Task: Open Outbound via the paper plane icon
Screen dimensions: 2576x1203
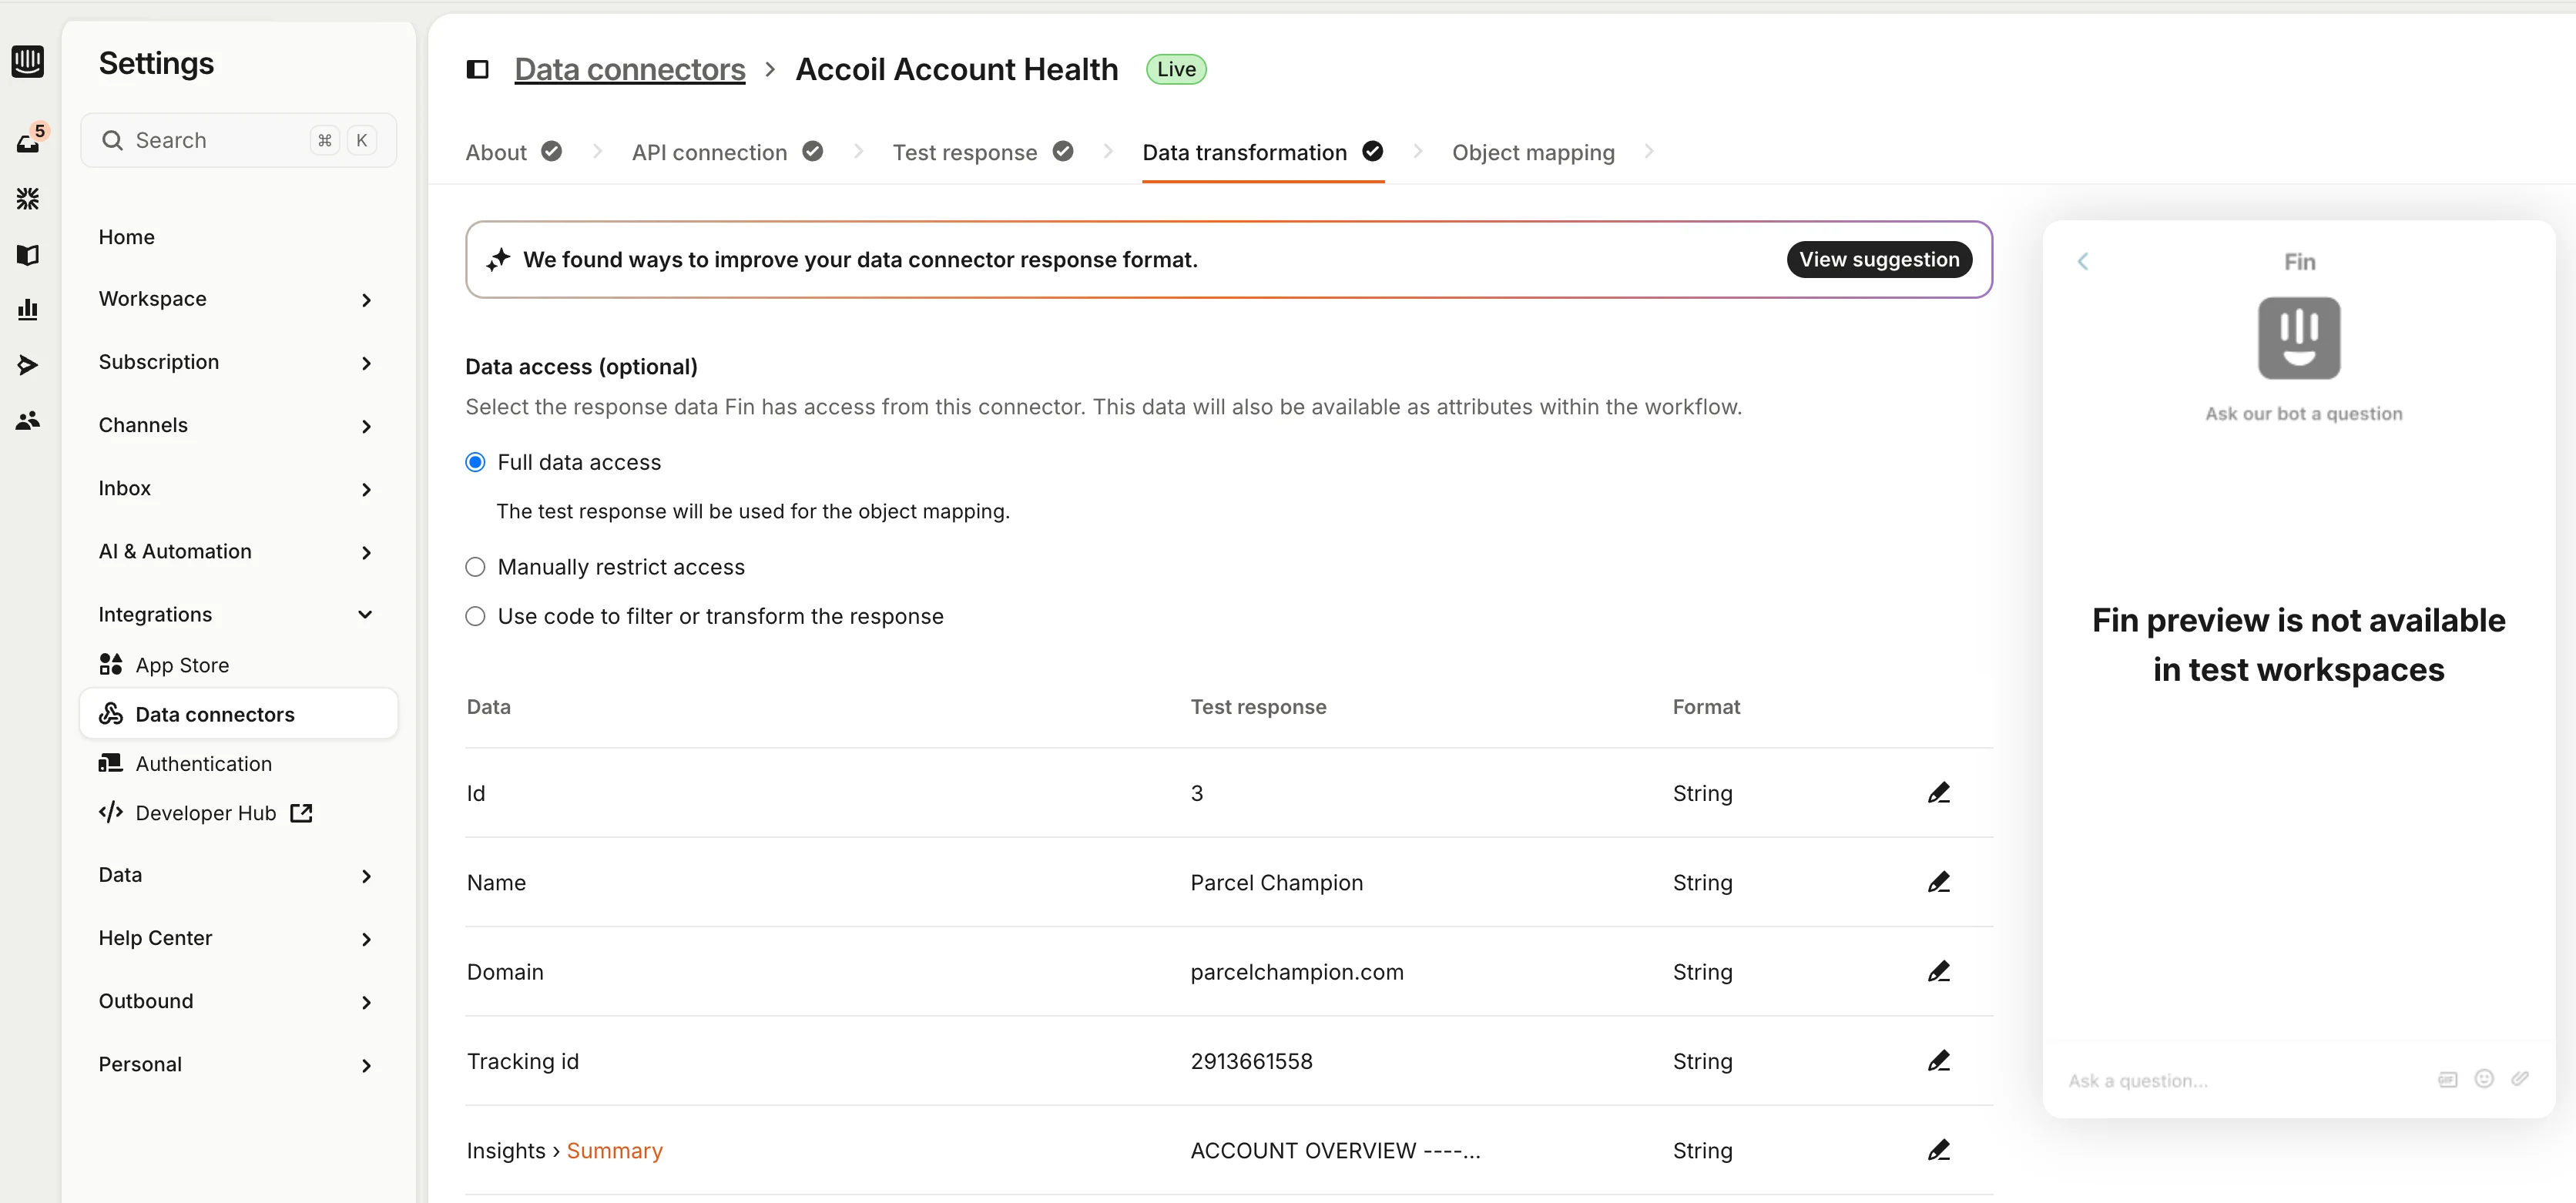Action: 28,364
